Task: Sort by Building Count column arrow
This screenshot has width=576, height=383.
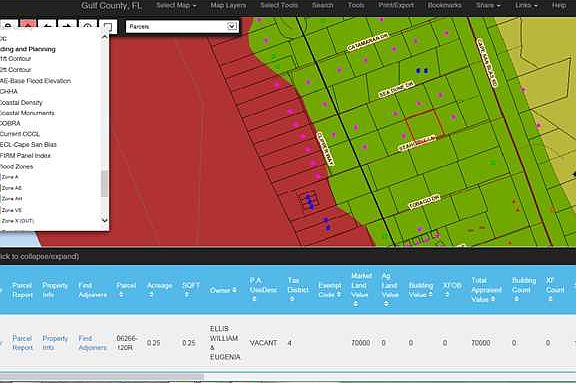Action: [x=516, y=299]
